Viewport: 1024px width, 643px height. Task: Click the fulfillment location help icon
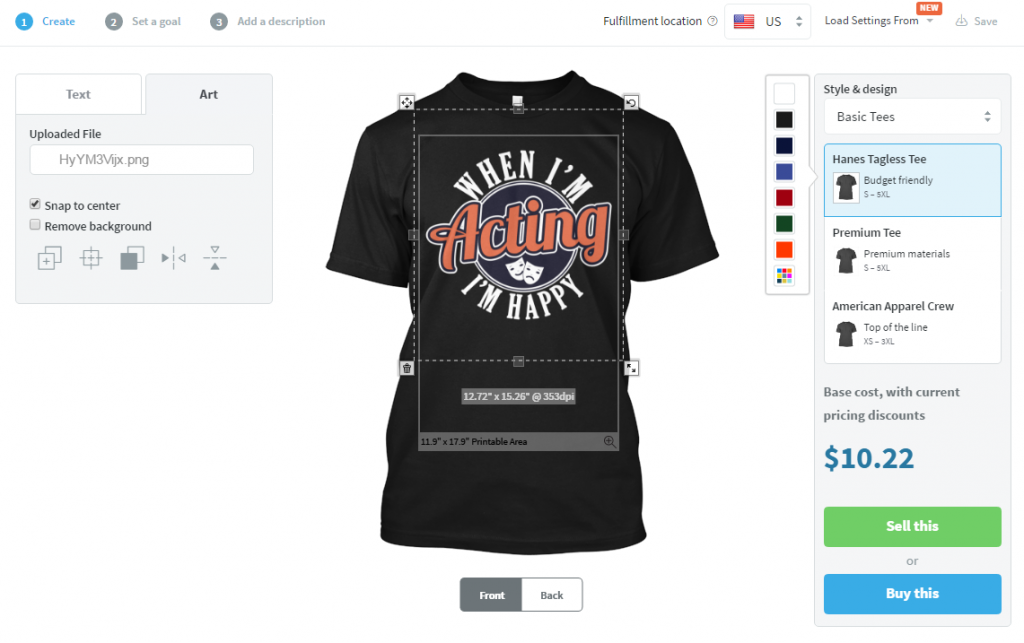coord(712,21)
